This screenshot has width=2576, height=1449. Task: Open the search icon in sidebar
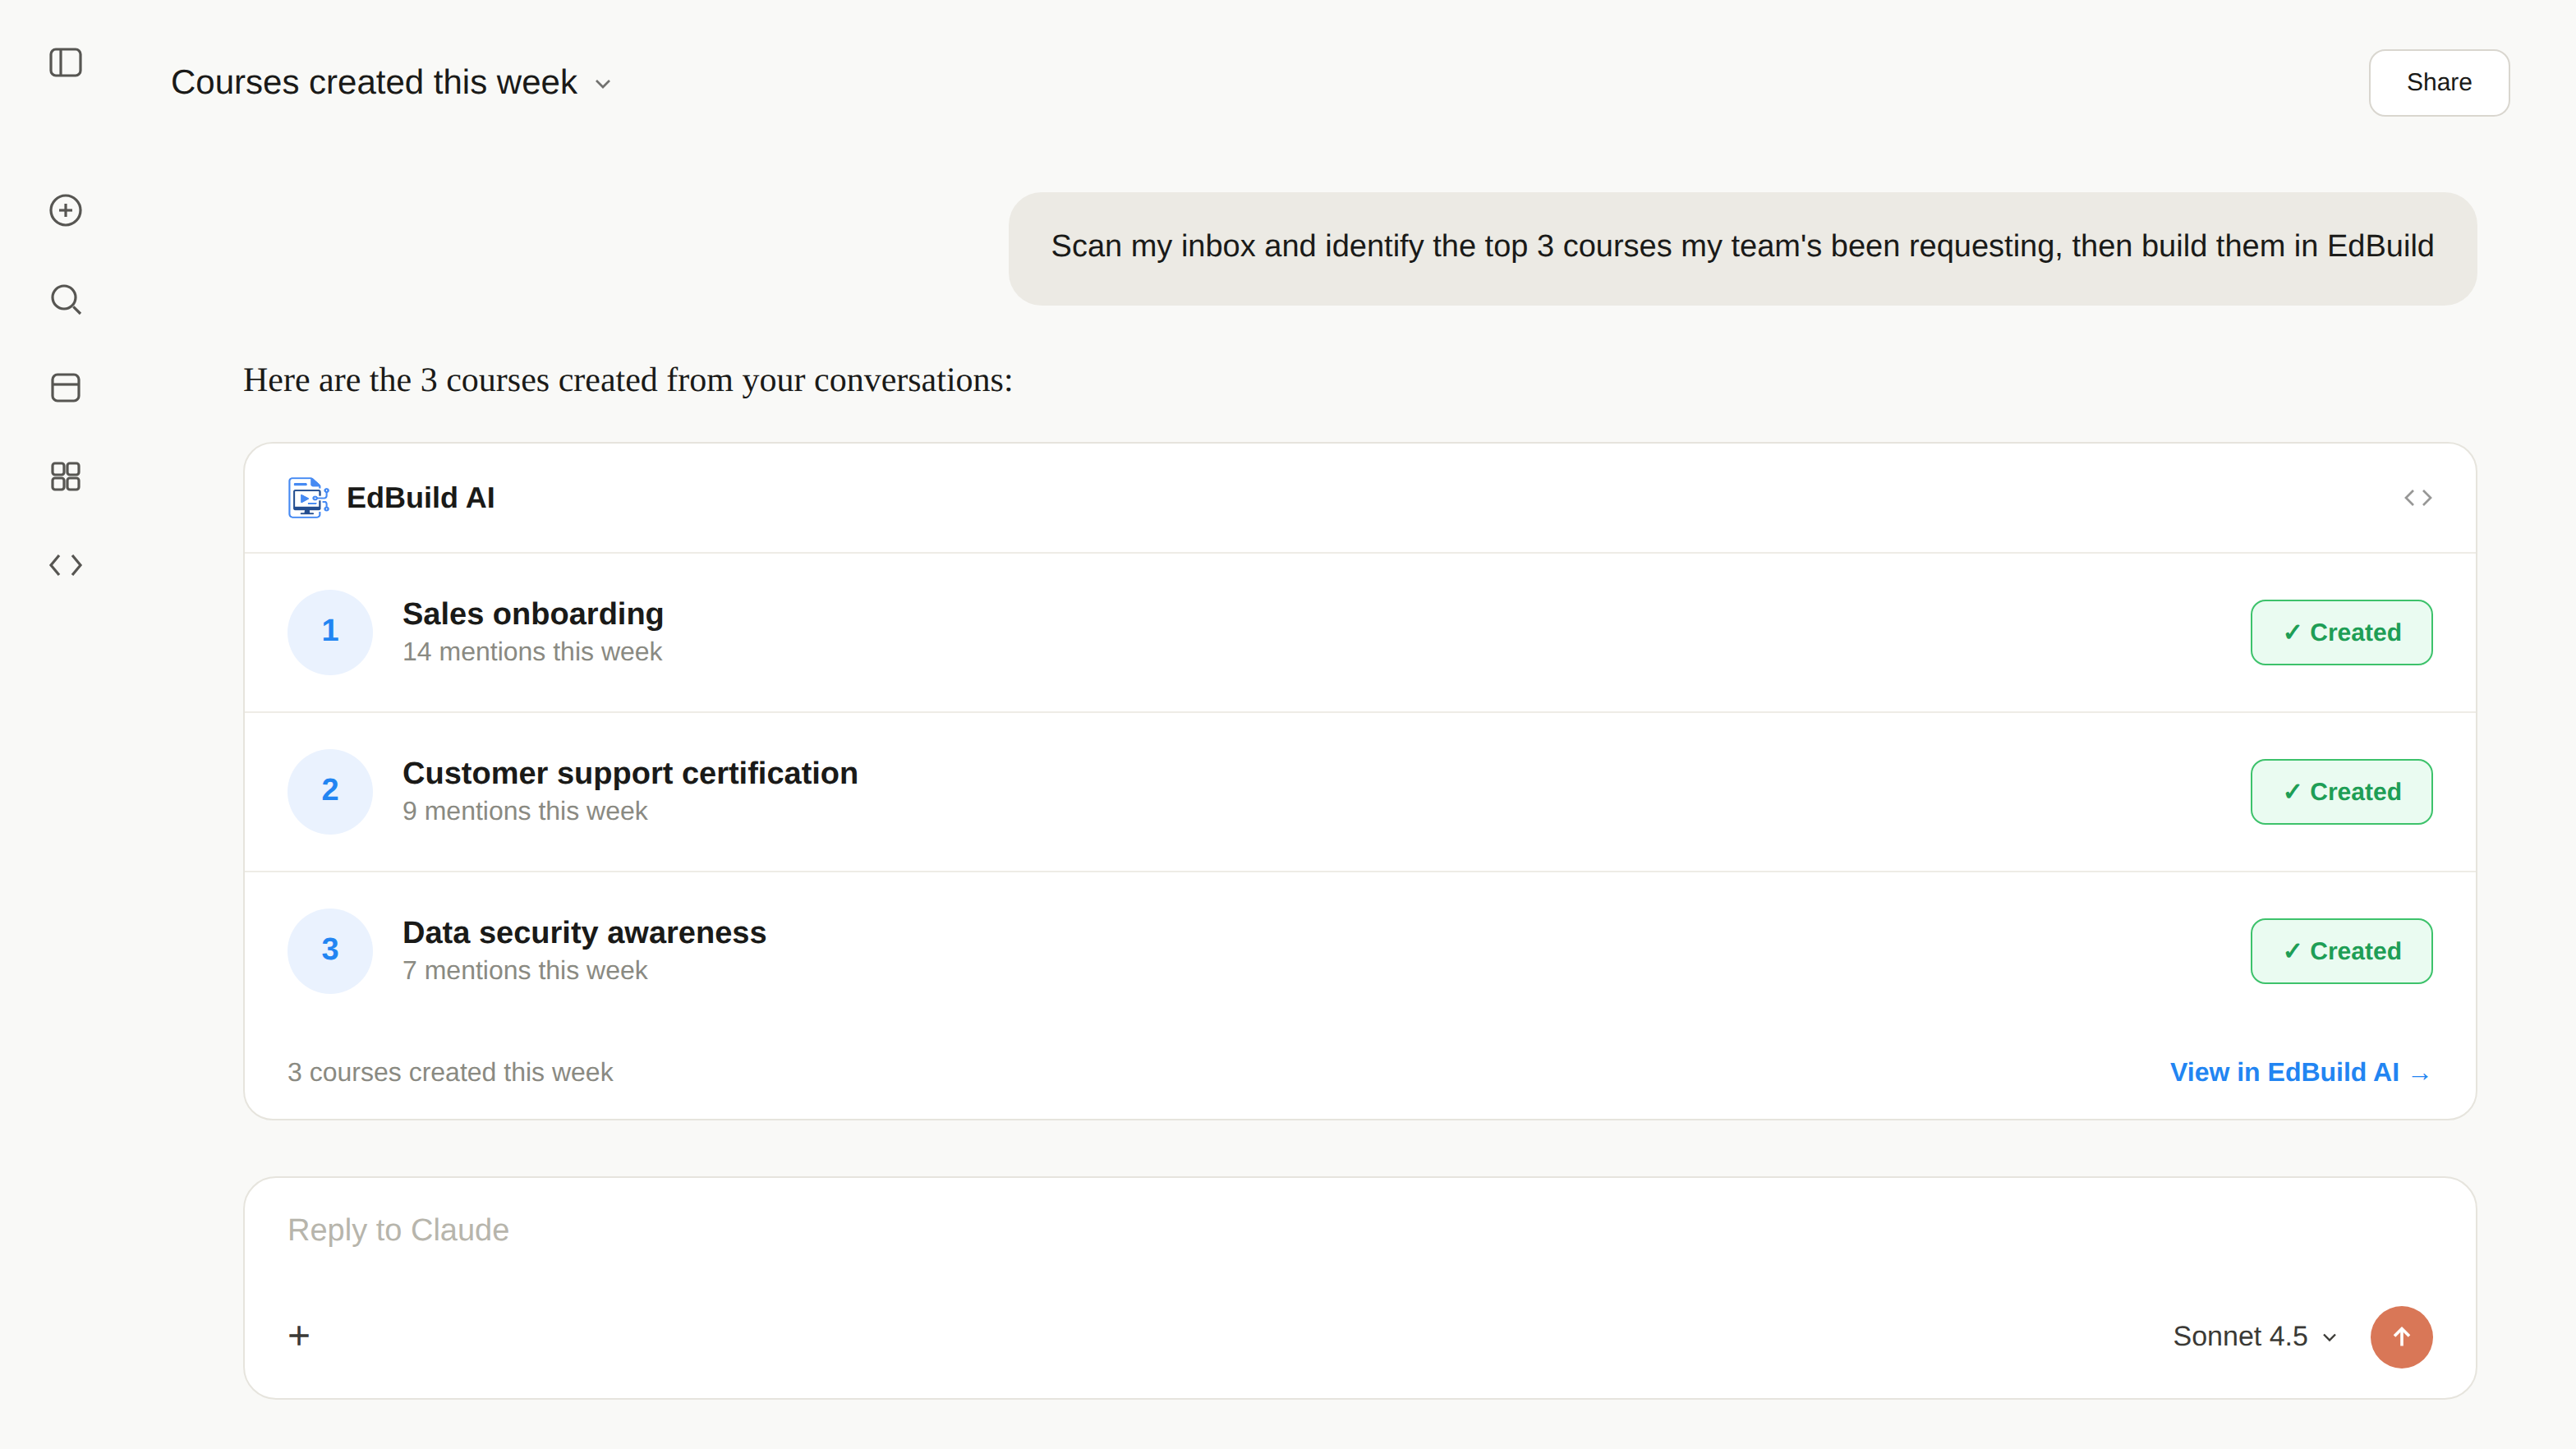point(65,299)
